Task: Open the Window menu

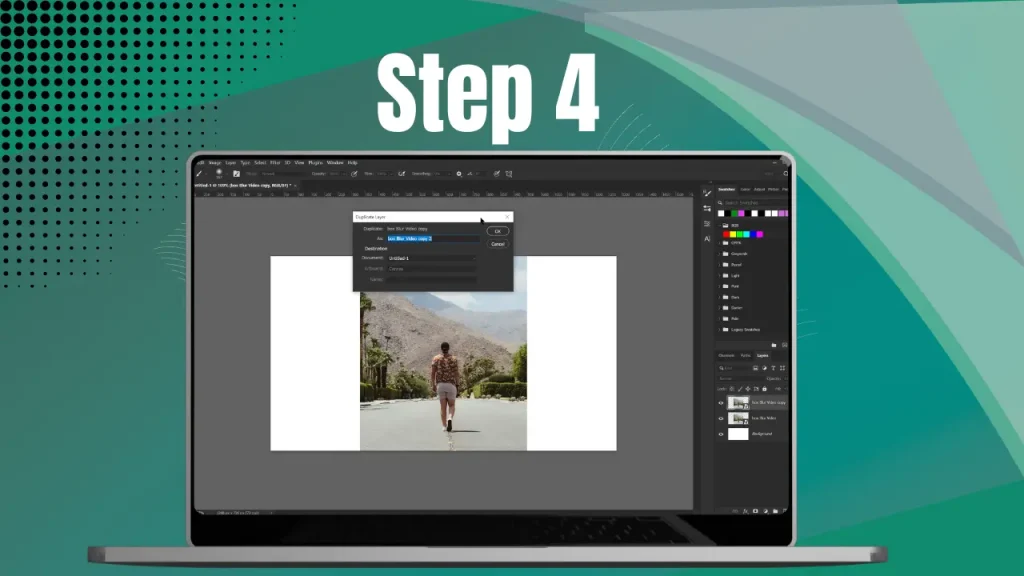Action: tap(335, 163)
